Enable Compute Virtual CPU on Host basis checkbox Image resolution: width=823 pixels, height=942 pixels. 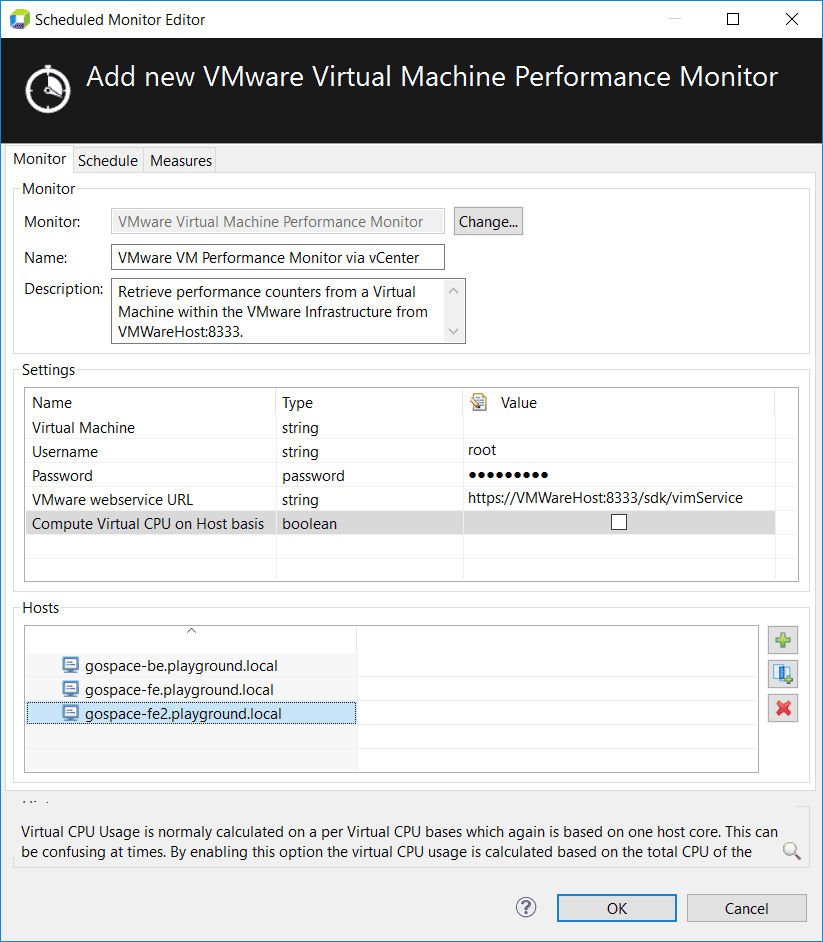(x=619, y=522)
